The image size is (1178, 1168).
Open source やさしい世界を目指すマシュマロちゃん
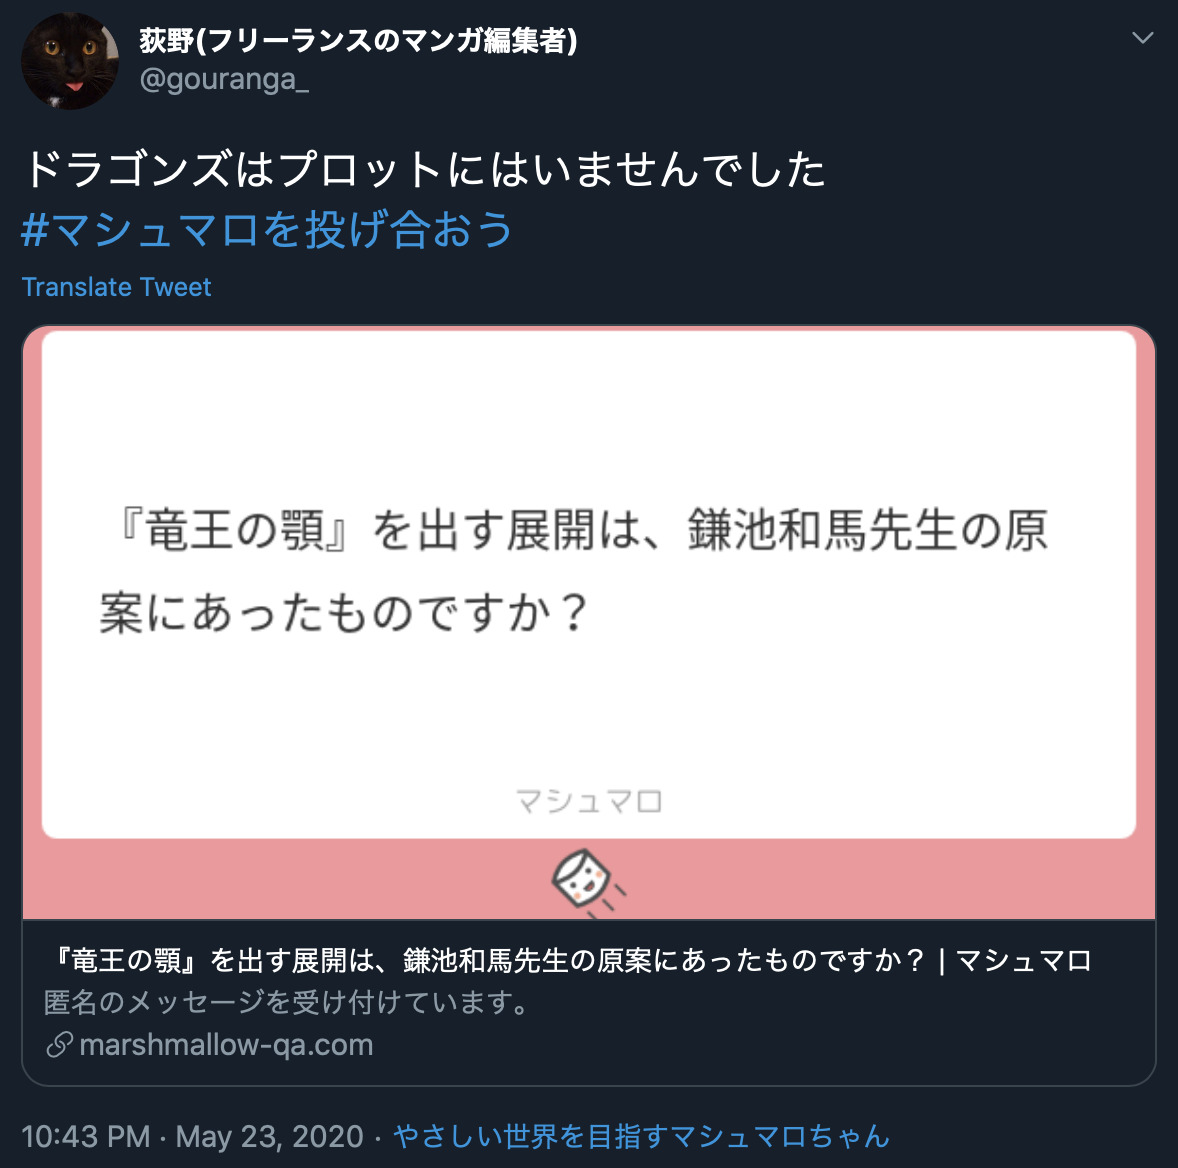click(x=642, y=1136)
